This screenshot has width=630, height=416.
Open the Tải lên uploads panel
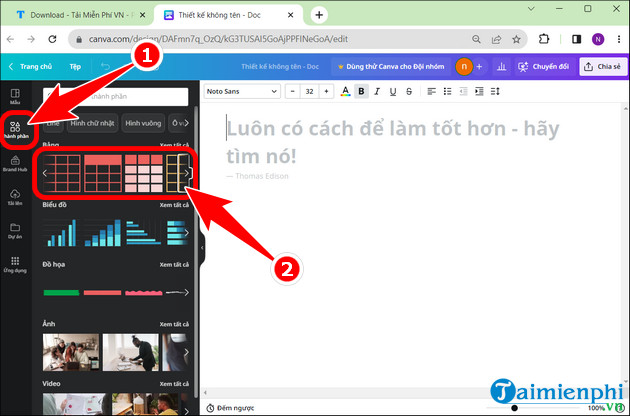(x=15, y=197)
